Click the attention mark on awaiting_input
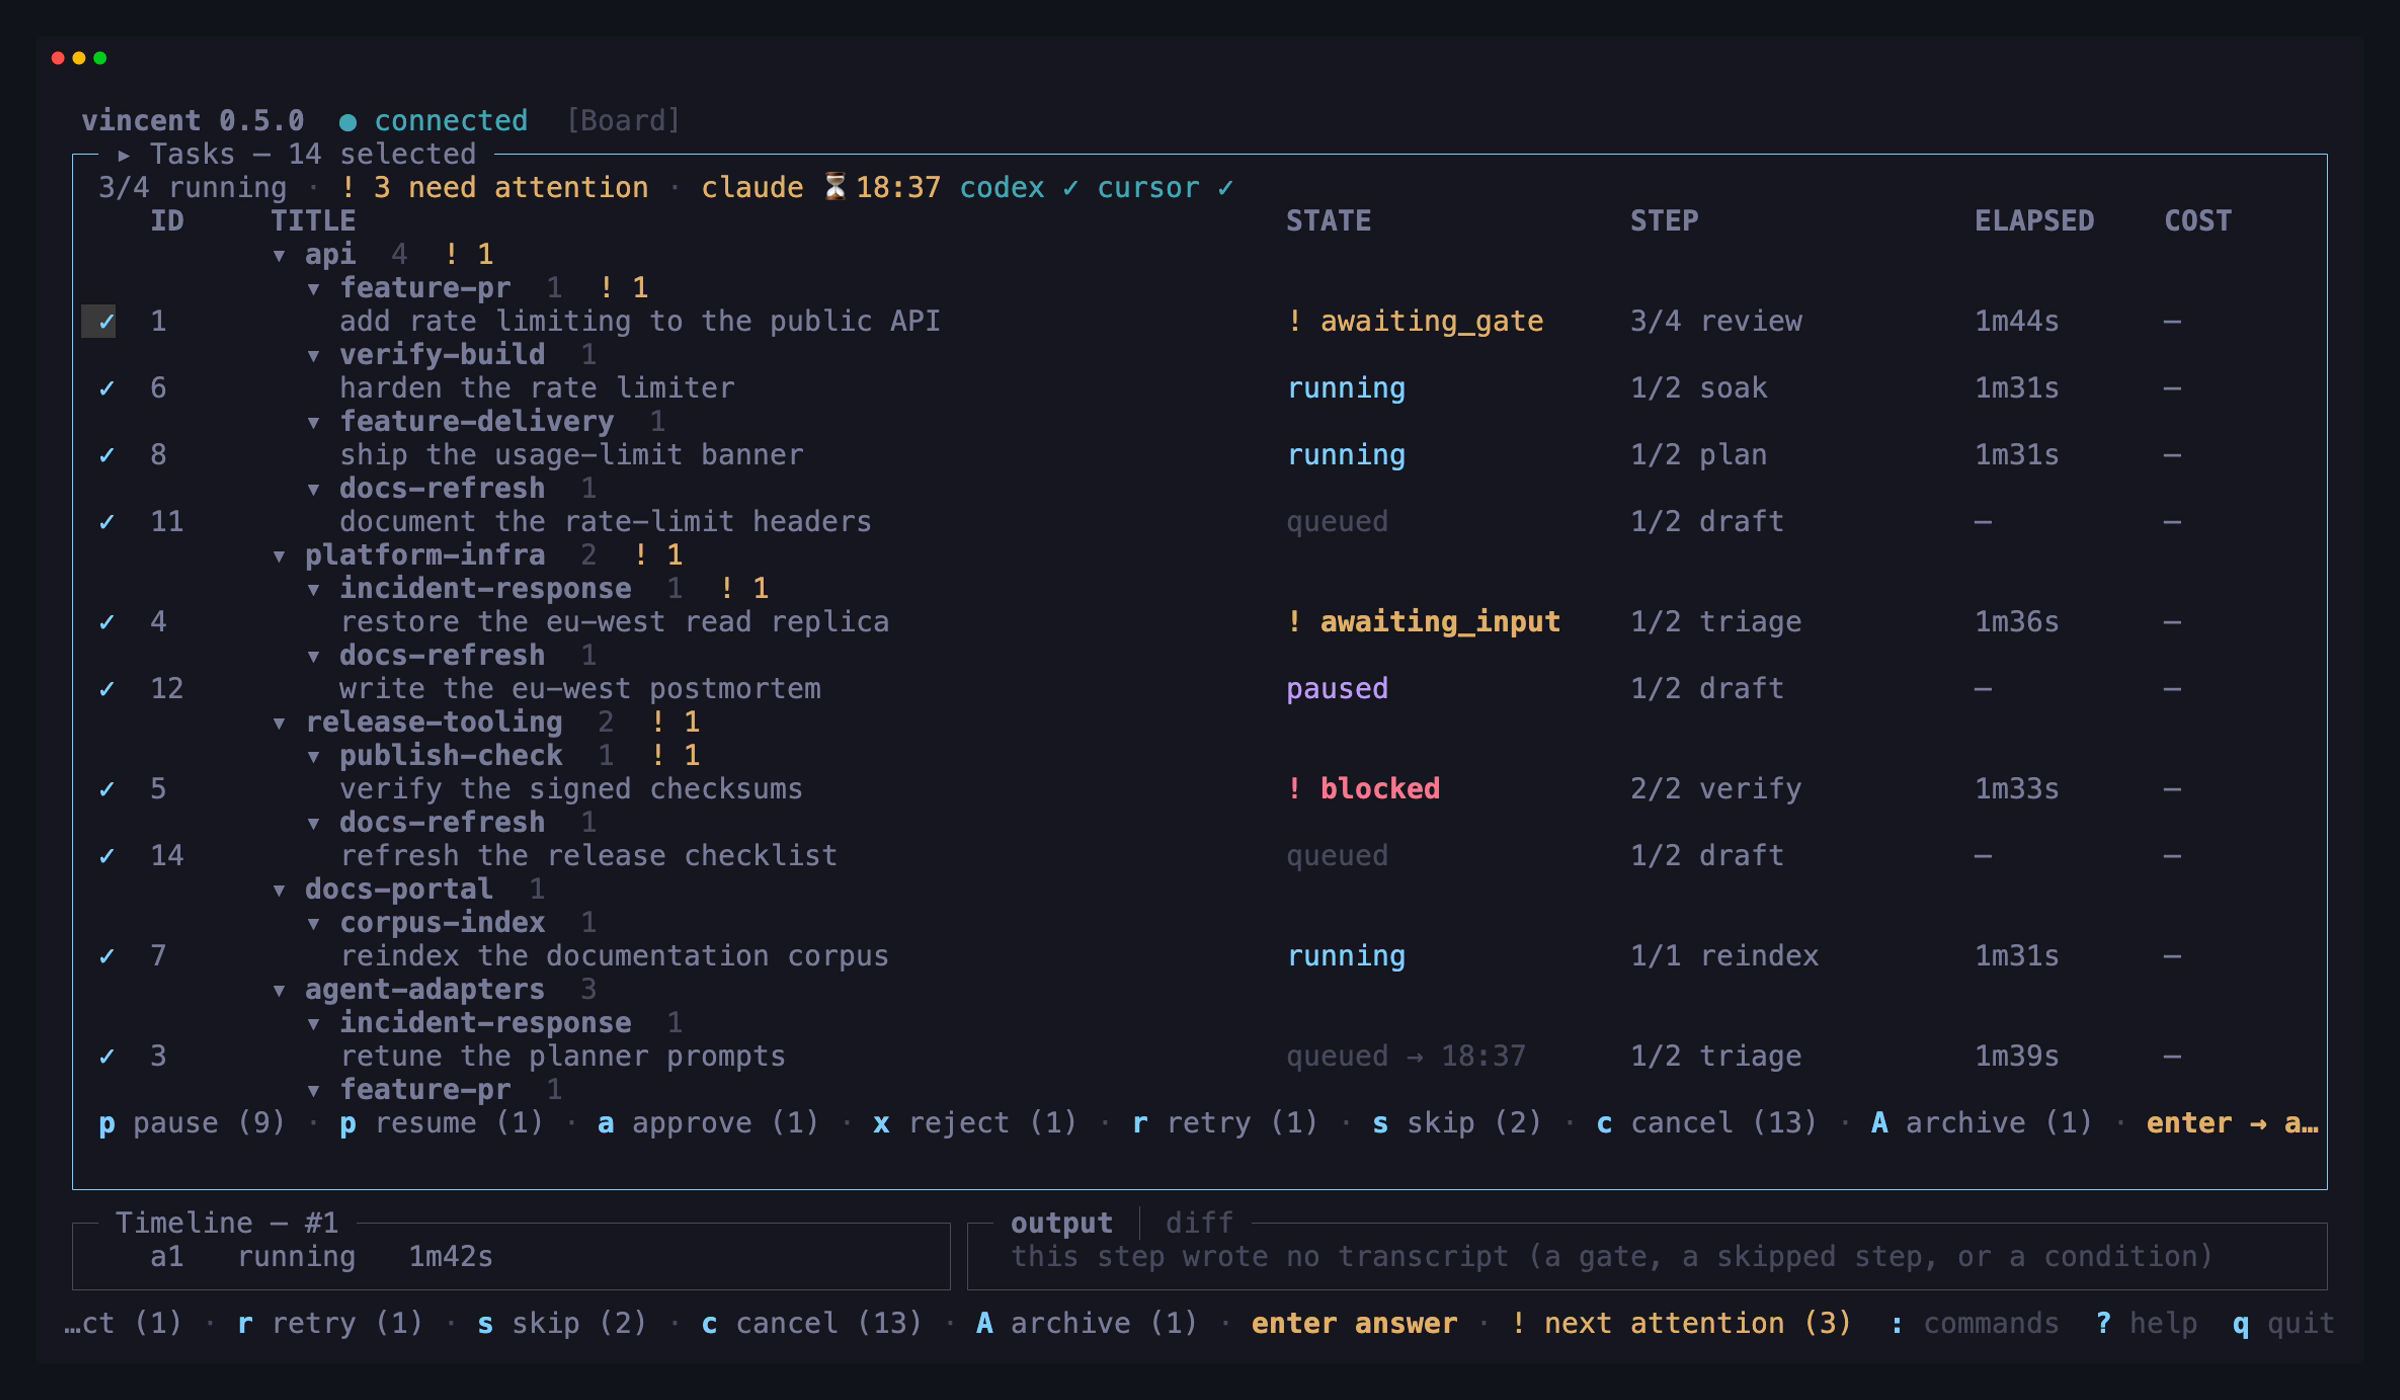2400x1400 pixels. point(1295,622)
